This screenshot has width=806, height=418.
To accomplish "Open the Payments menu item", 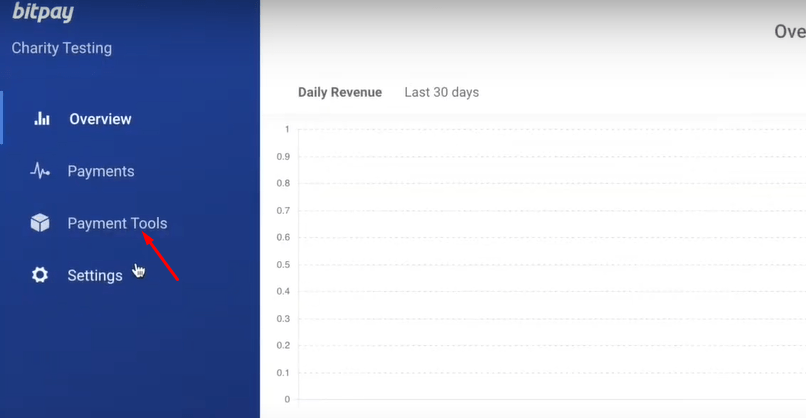I will point(101,171).
